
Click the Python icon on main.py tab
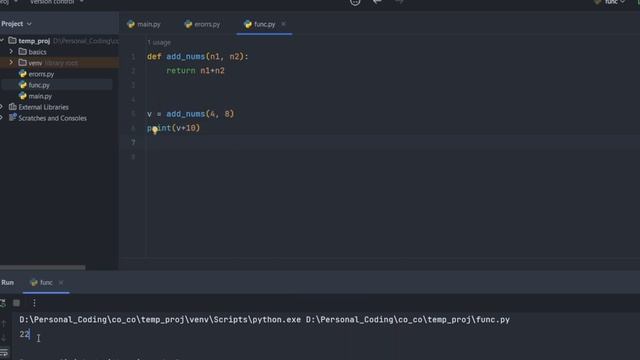pyautogui.click(x=131, y=24)
